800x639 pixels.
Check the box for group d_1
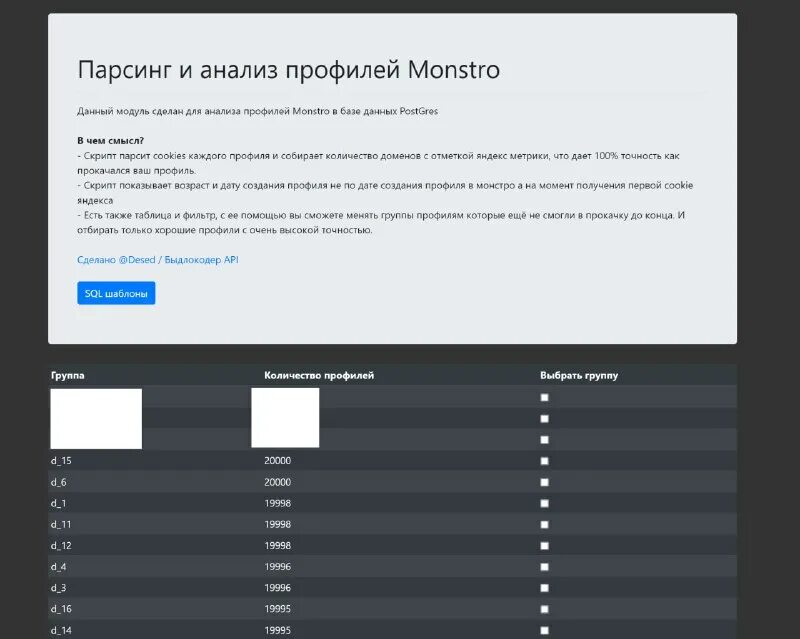click(544, 503)
